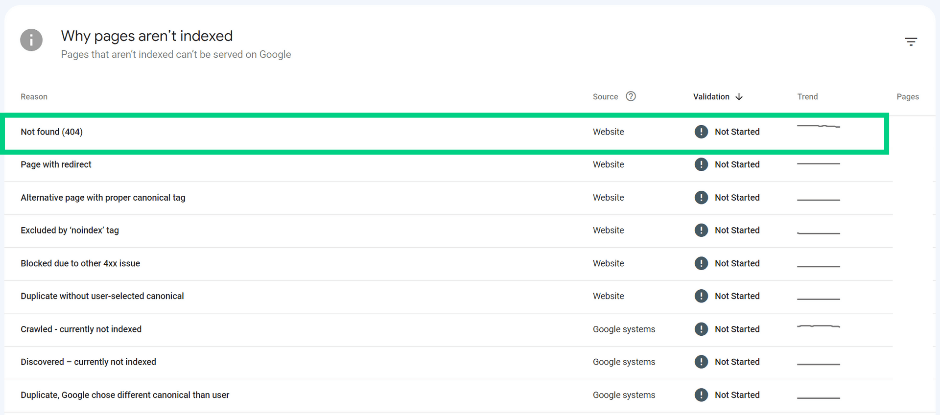
Task: Click Crawled currently not indexed status icon
Action: (701, 329)
